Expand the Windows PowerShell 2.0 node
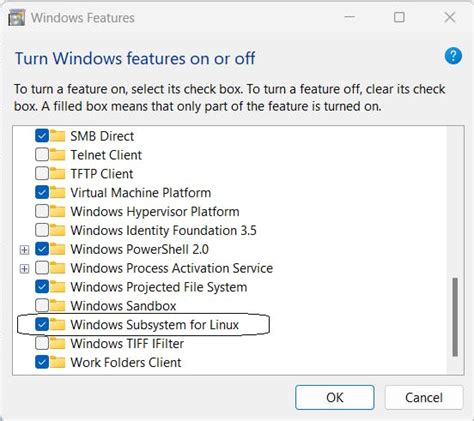This screenshot has height=421, width=474. (24, 250)
